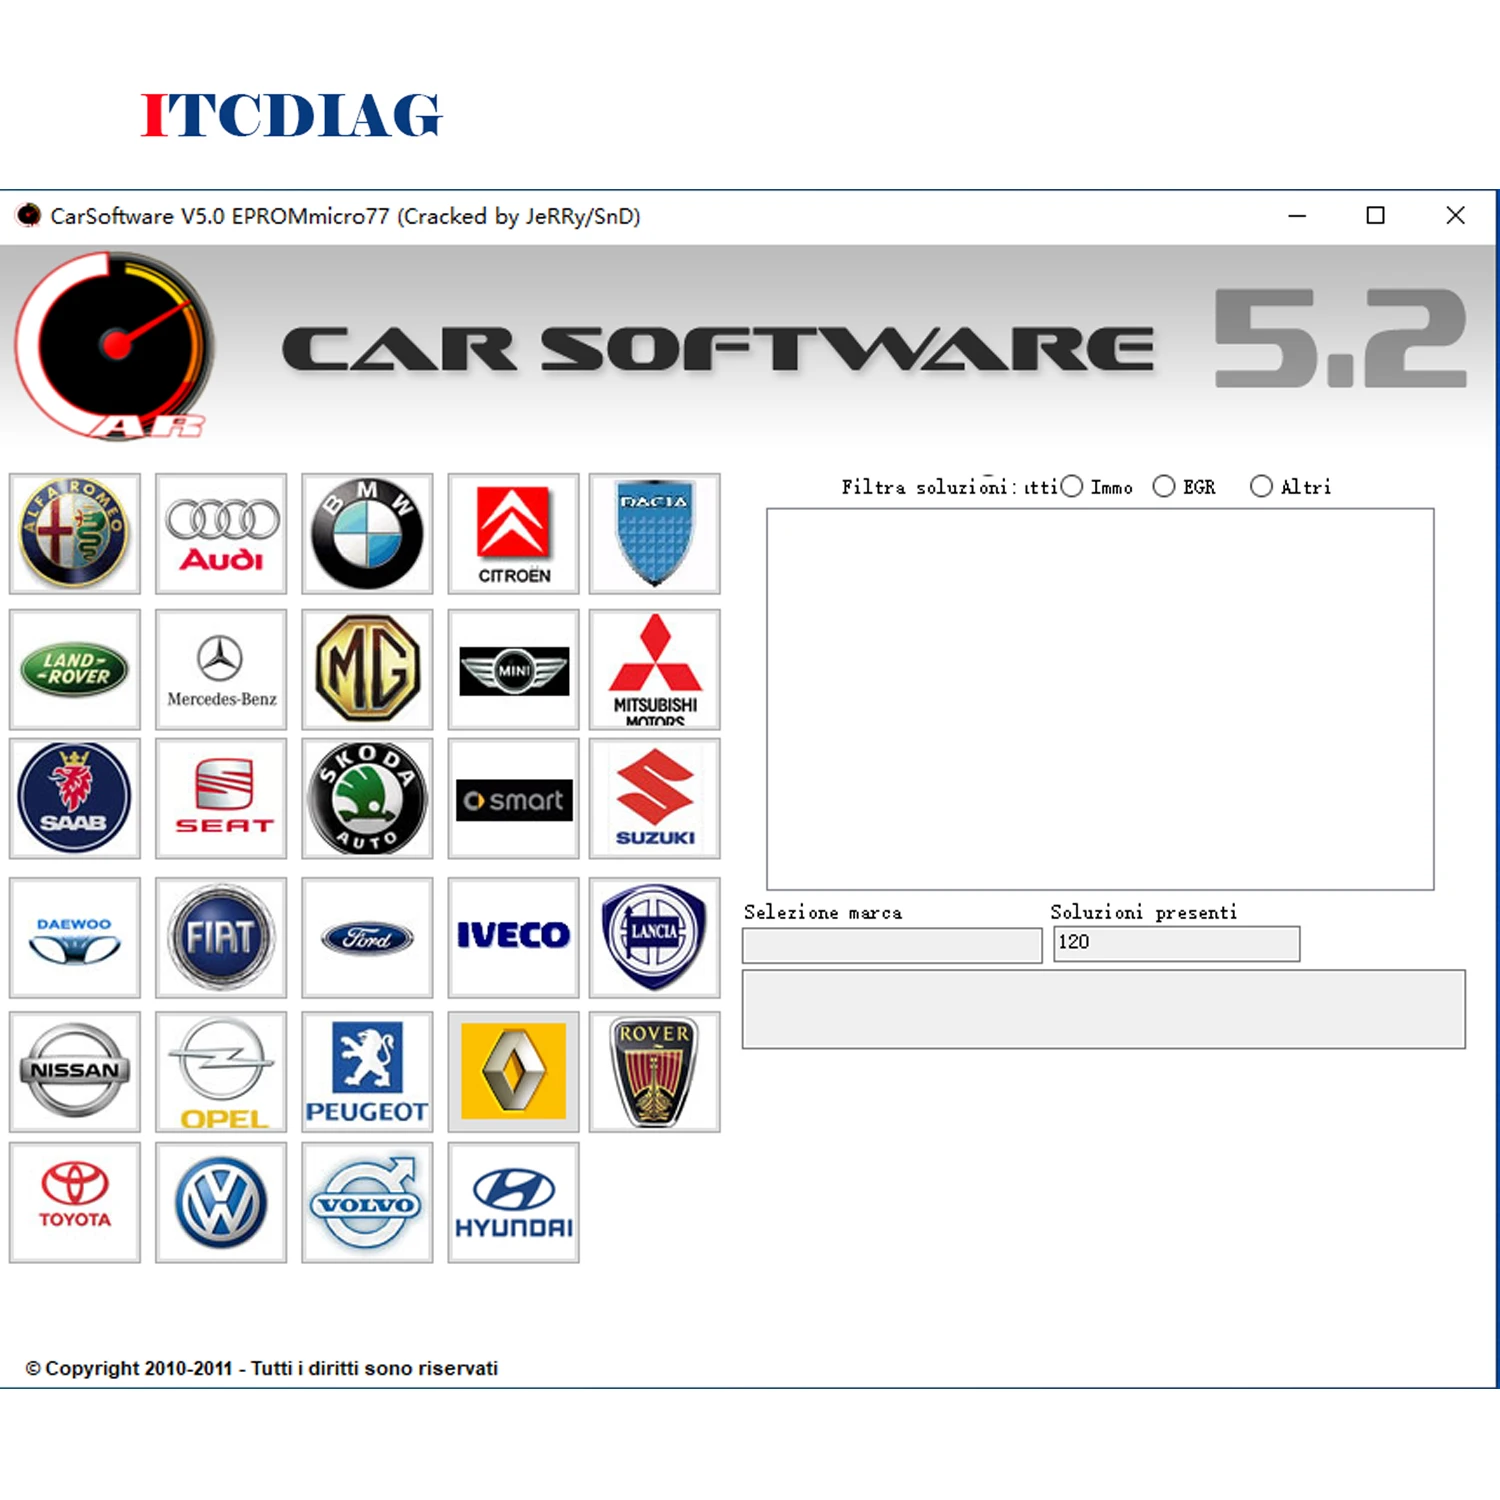1500x1500 pixels.
Task: Close the CarSoftware window
Action: (1456, 216)
